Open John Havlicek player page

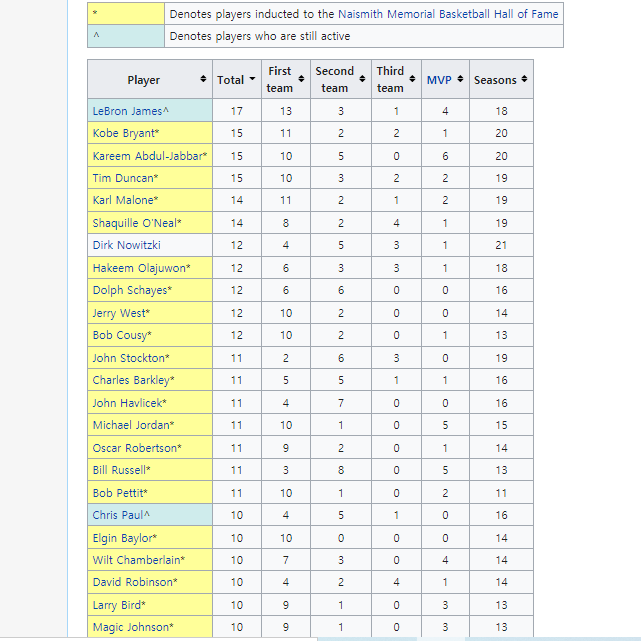[128, 403]
